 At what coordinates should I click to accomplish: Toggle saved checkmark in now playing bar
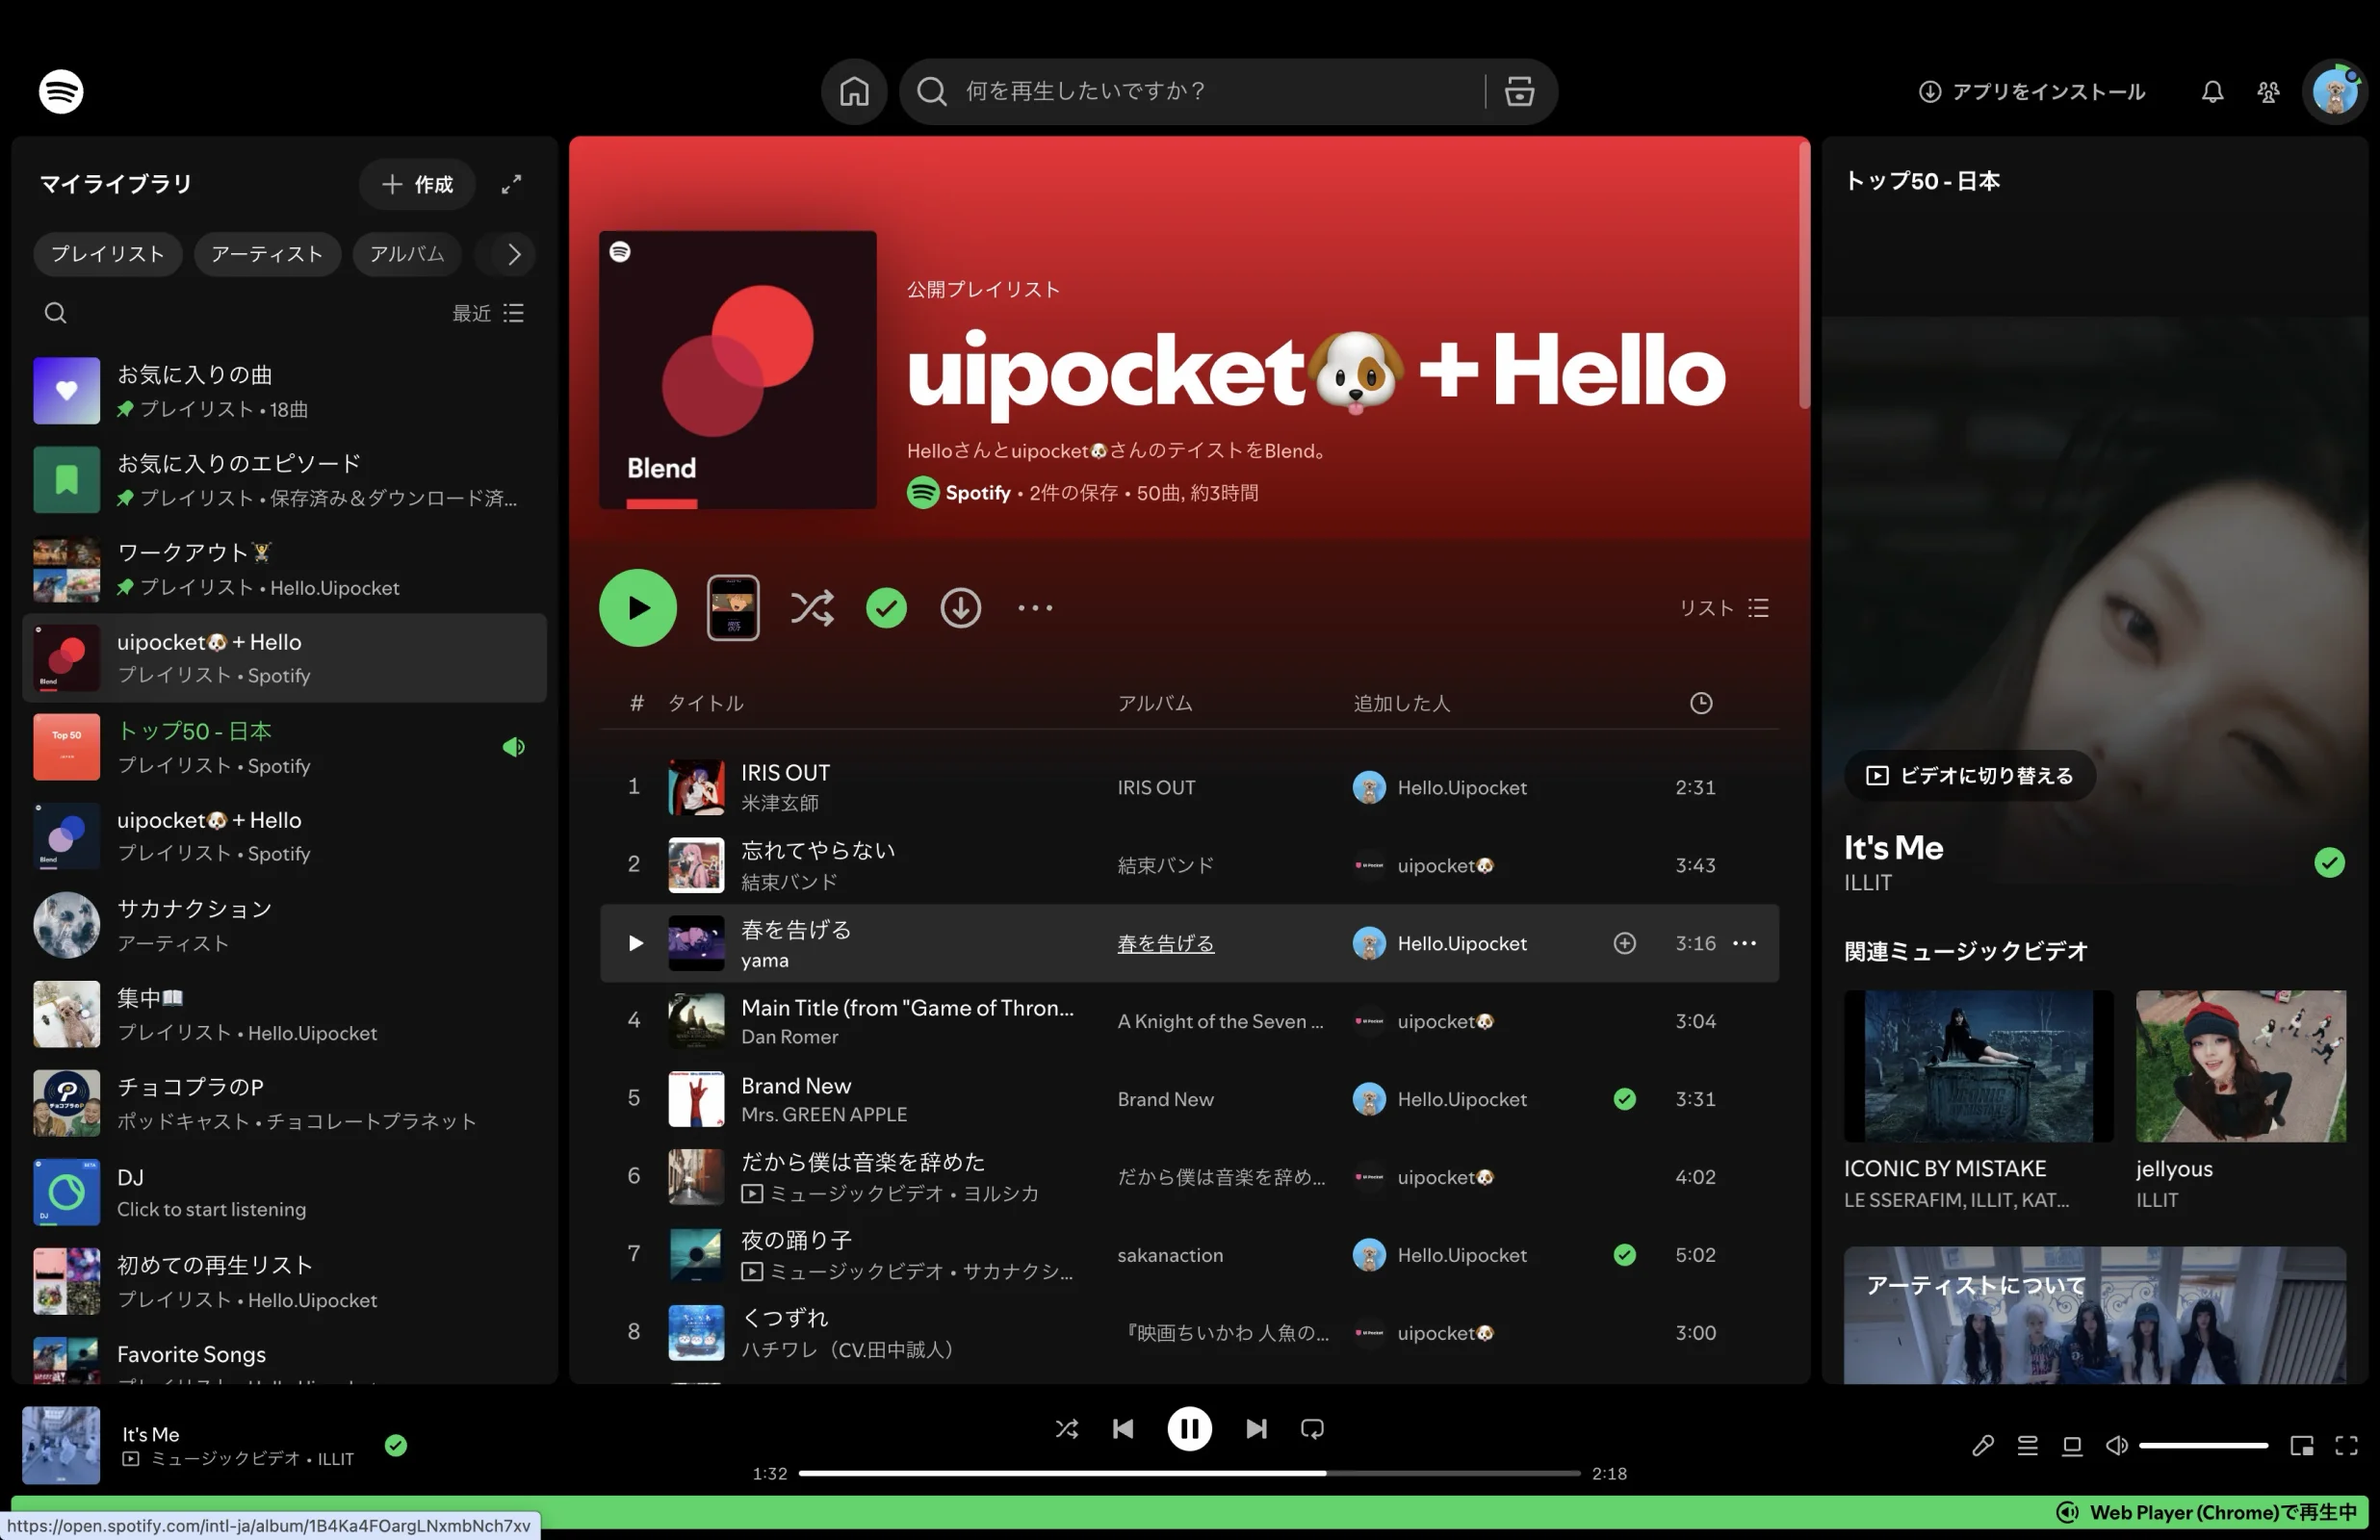396,1446
